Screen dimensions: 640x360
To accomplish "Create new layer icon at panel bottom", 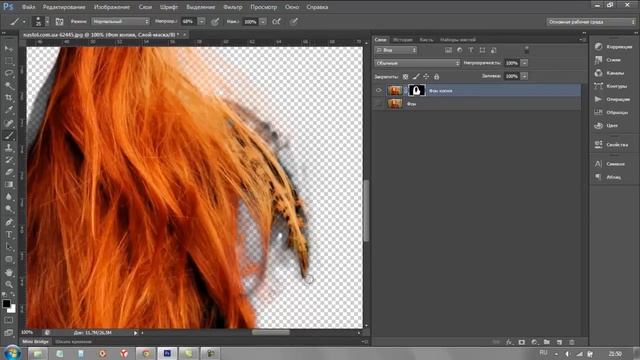I will [560, 342].
